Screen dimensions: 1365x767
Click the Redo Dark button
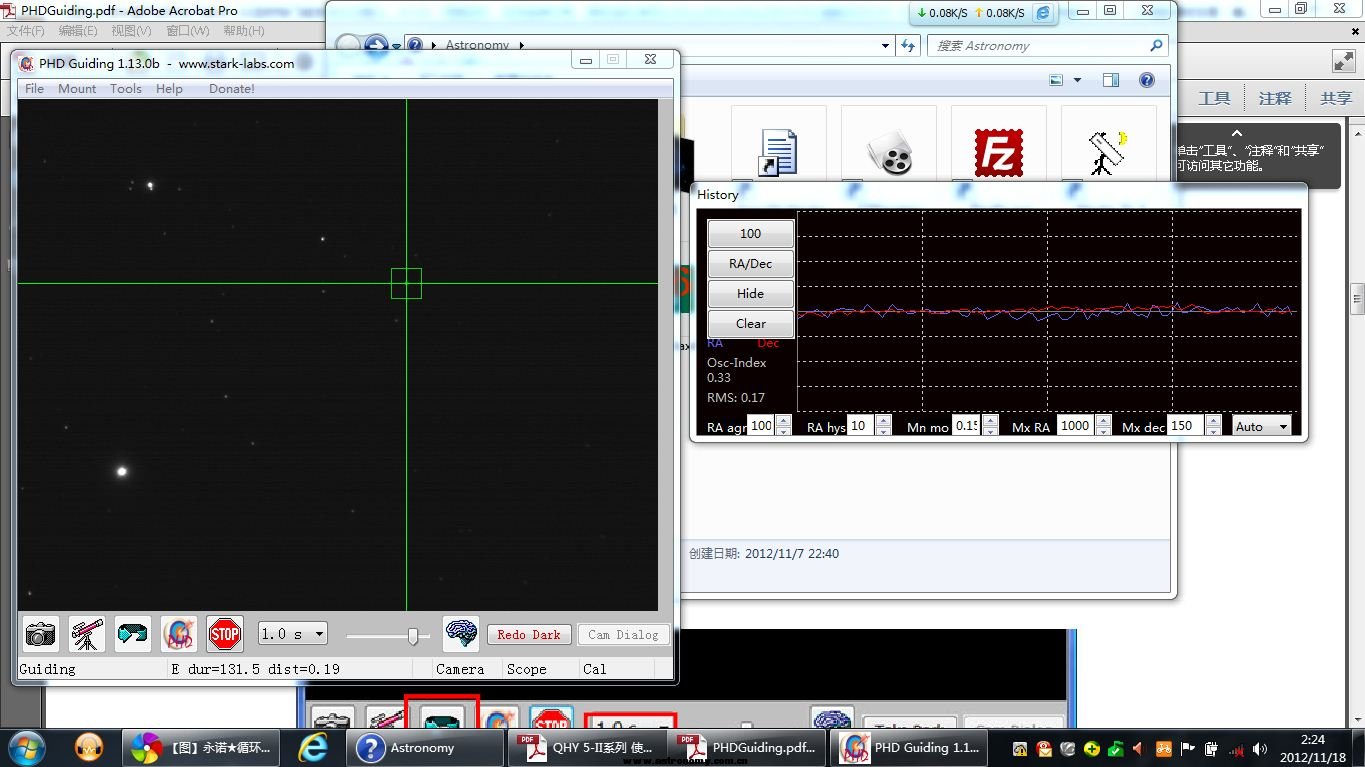tap(529, 635)
